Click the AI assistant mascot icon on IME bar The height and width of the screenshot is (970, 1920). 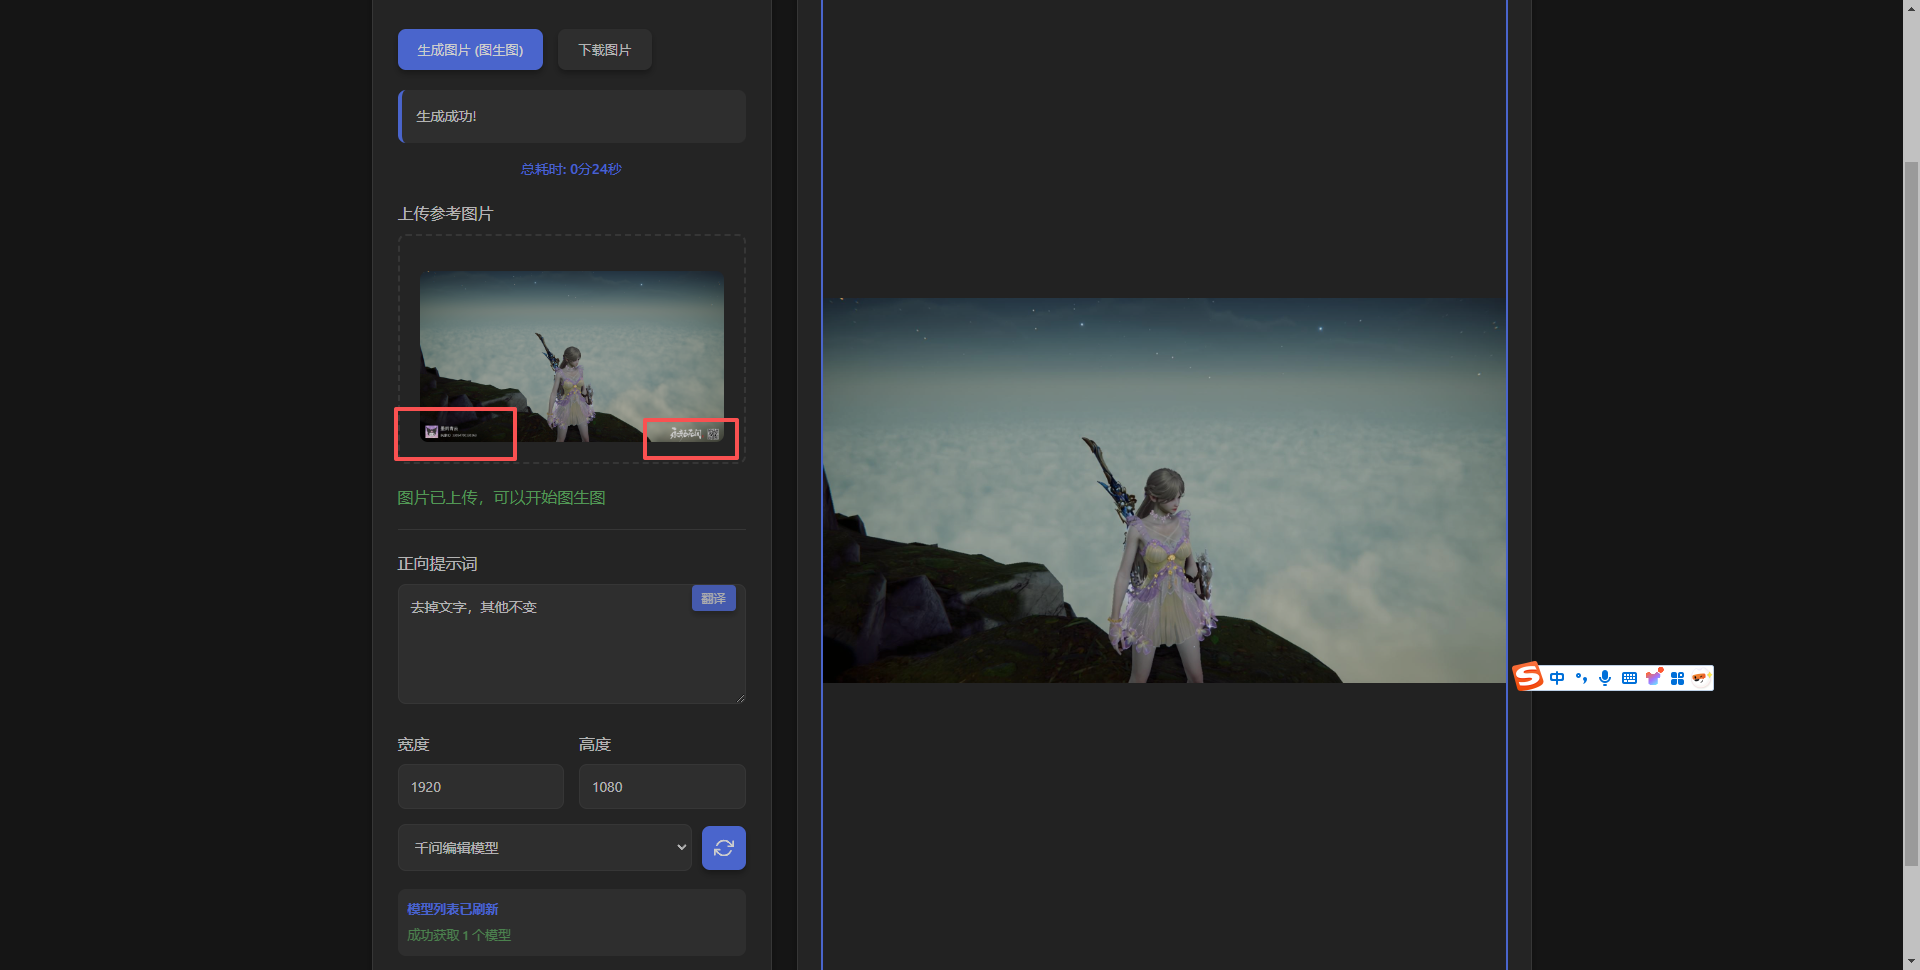(1701, 678)
